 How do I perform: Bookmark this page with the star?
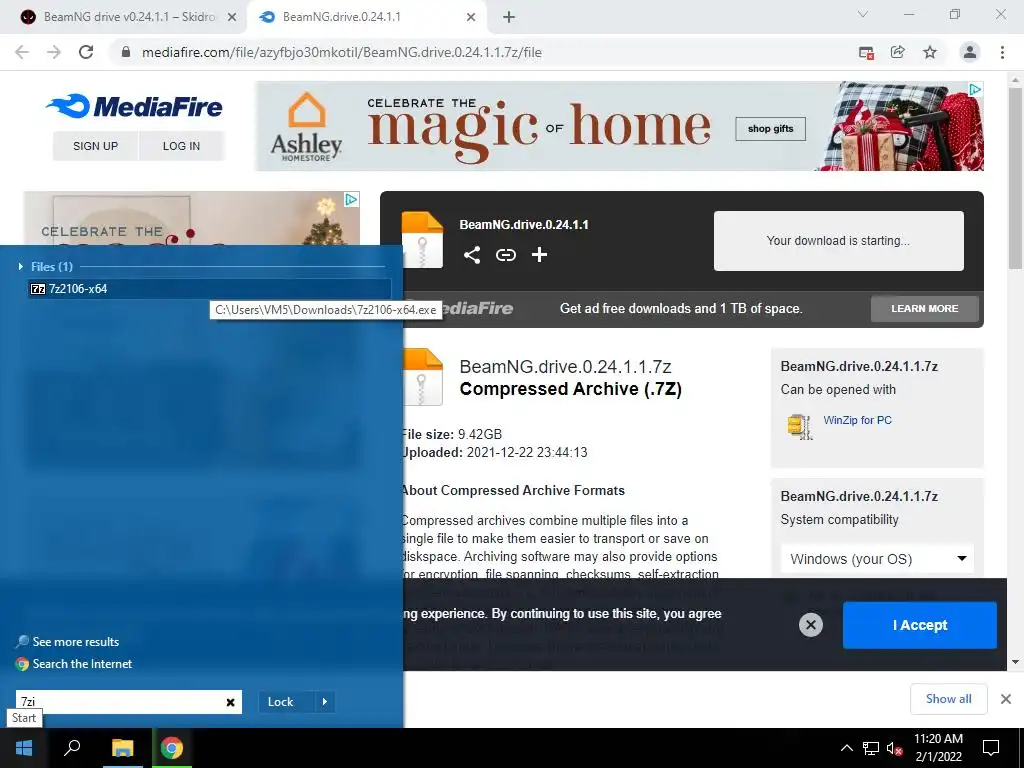click(x=930, y=52)
